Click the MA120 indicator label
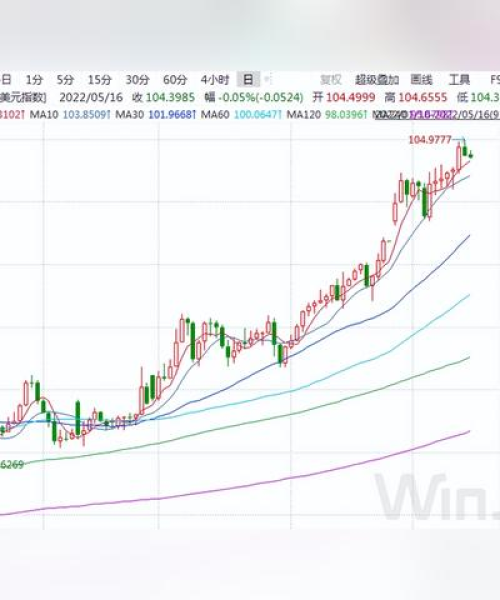Screen dimensions: 500x600 (304, 114)
